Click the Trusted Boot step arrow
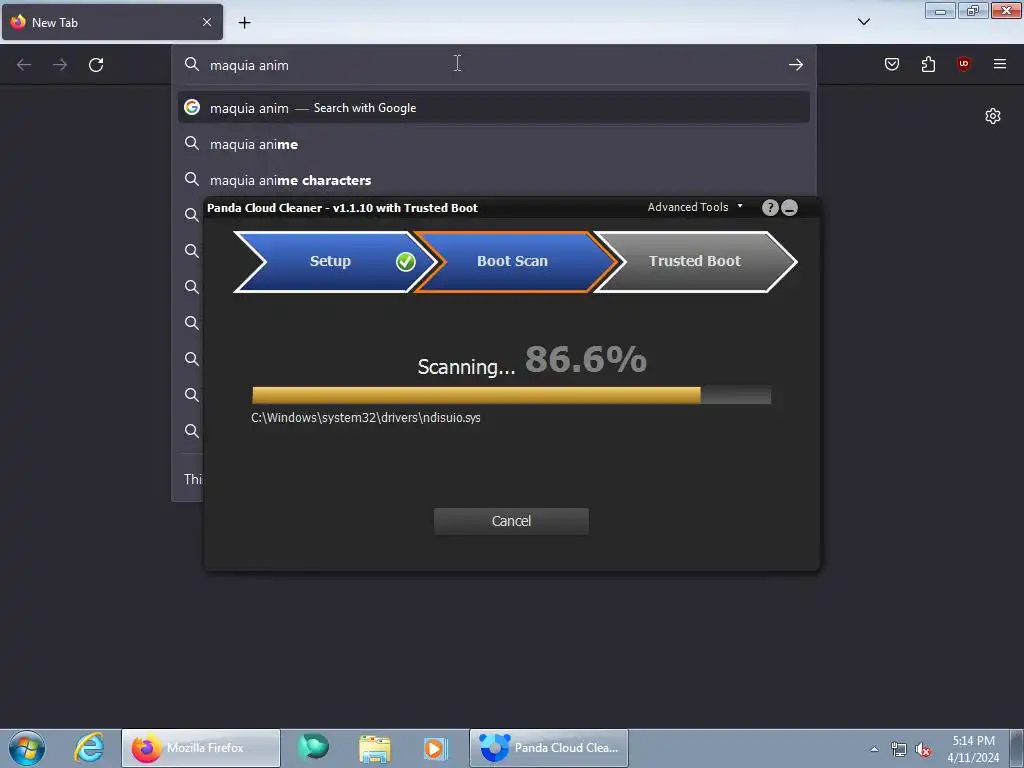 pyautogui.click(x=695, y=261)
